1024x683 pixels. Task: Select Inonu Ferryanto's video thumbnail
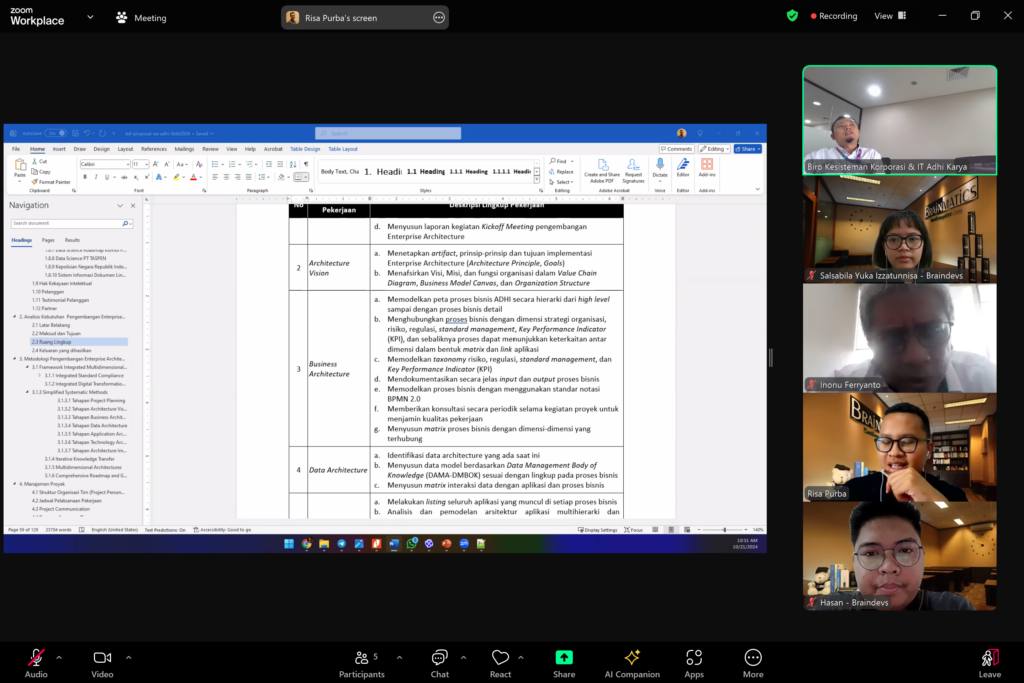[899, 337]
